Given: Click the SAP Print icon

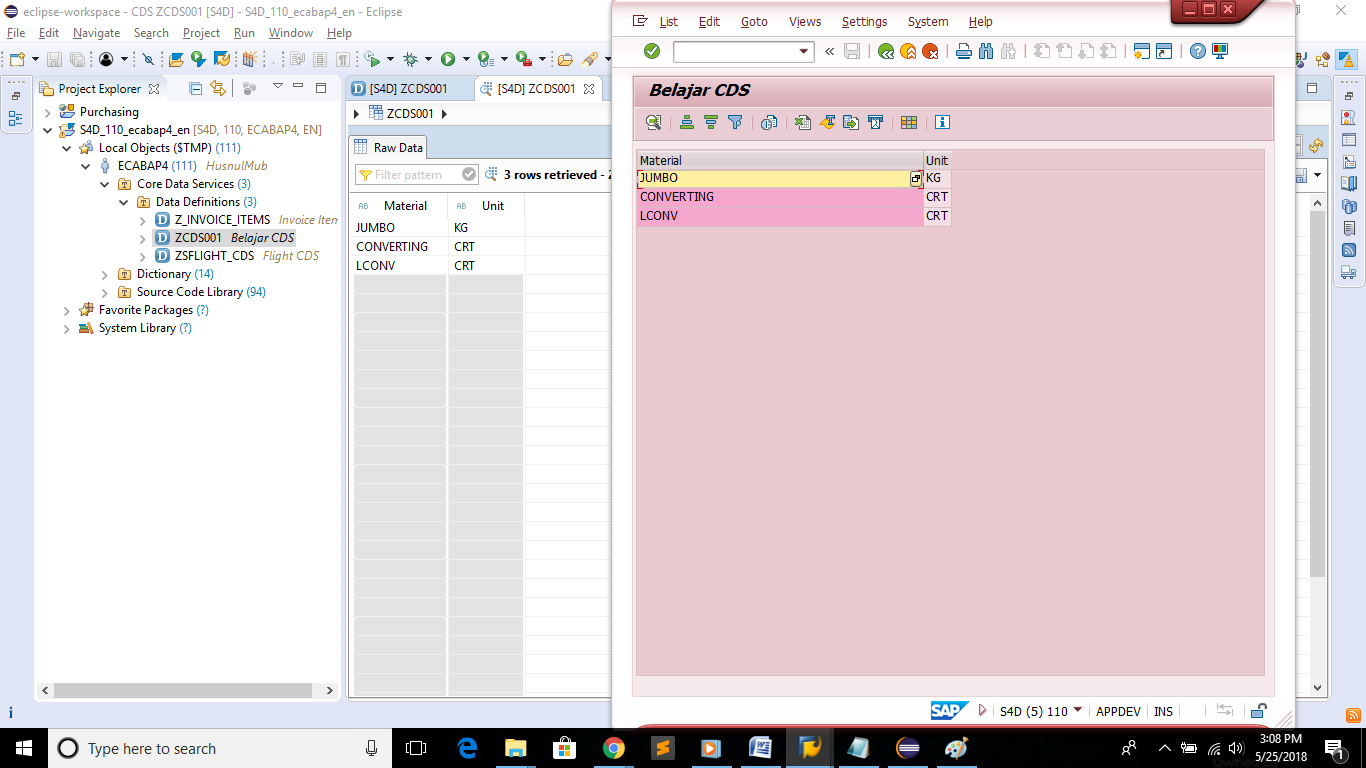Looking at the screenshot, I should 964,51.
